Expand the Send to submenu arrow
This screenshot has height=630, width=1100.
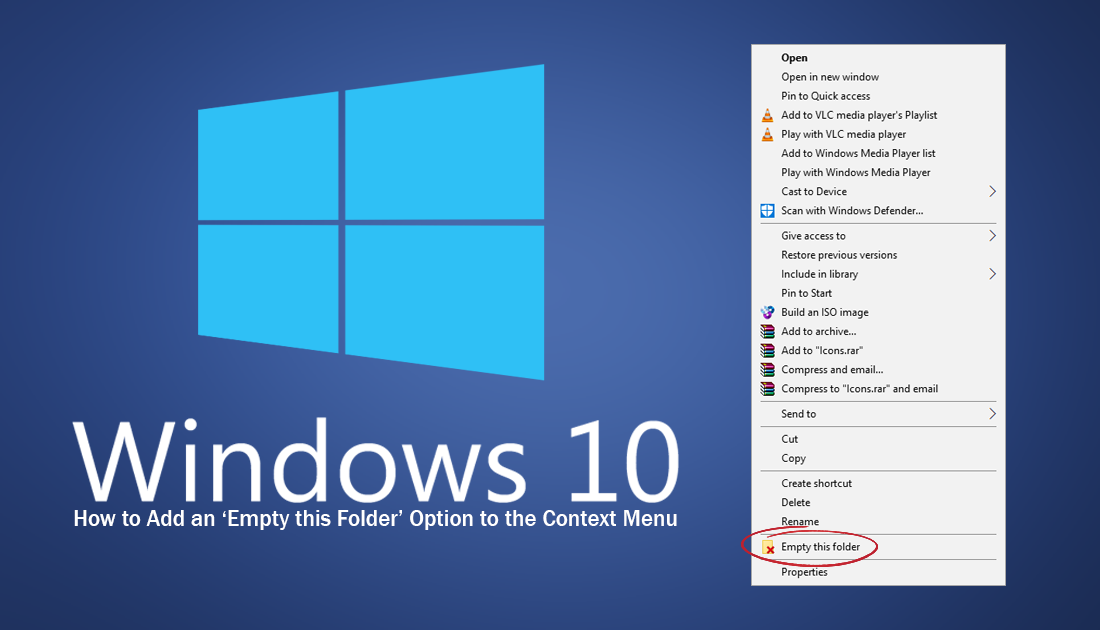992,414
